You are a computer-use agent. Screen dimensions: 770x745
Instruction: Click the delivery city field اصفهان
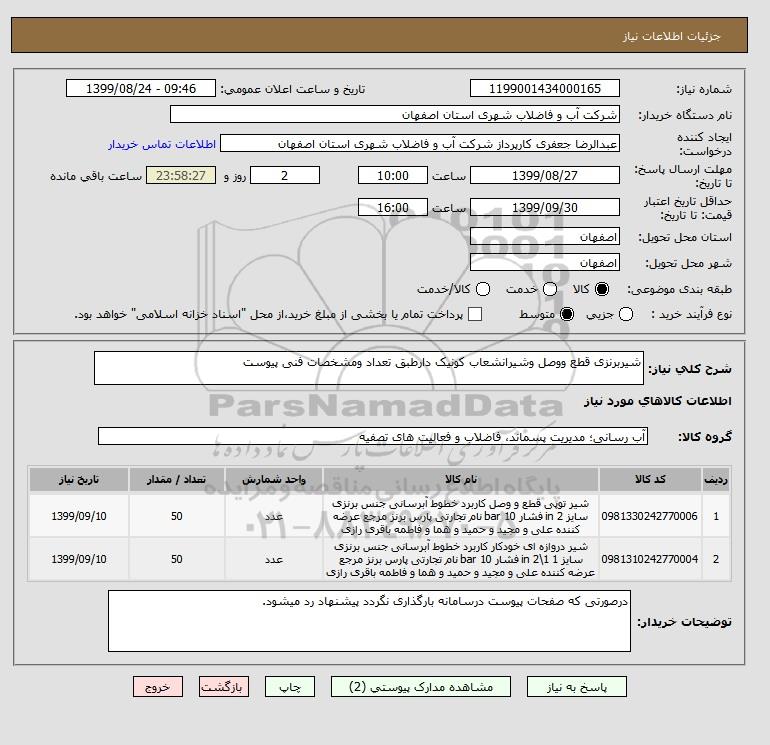(x=545, y=263)
